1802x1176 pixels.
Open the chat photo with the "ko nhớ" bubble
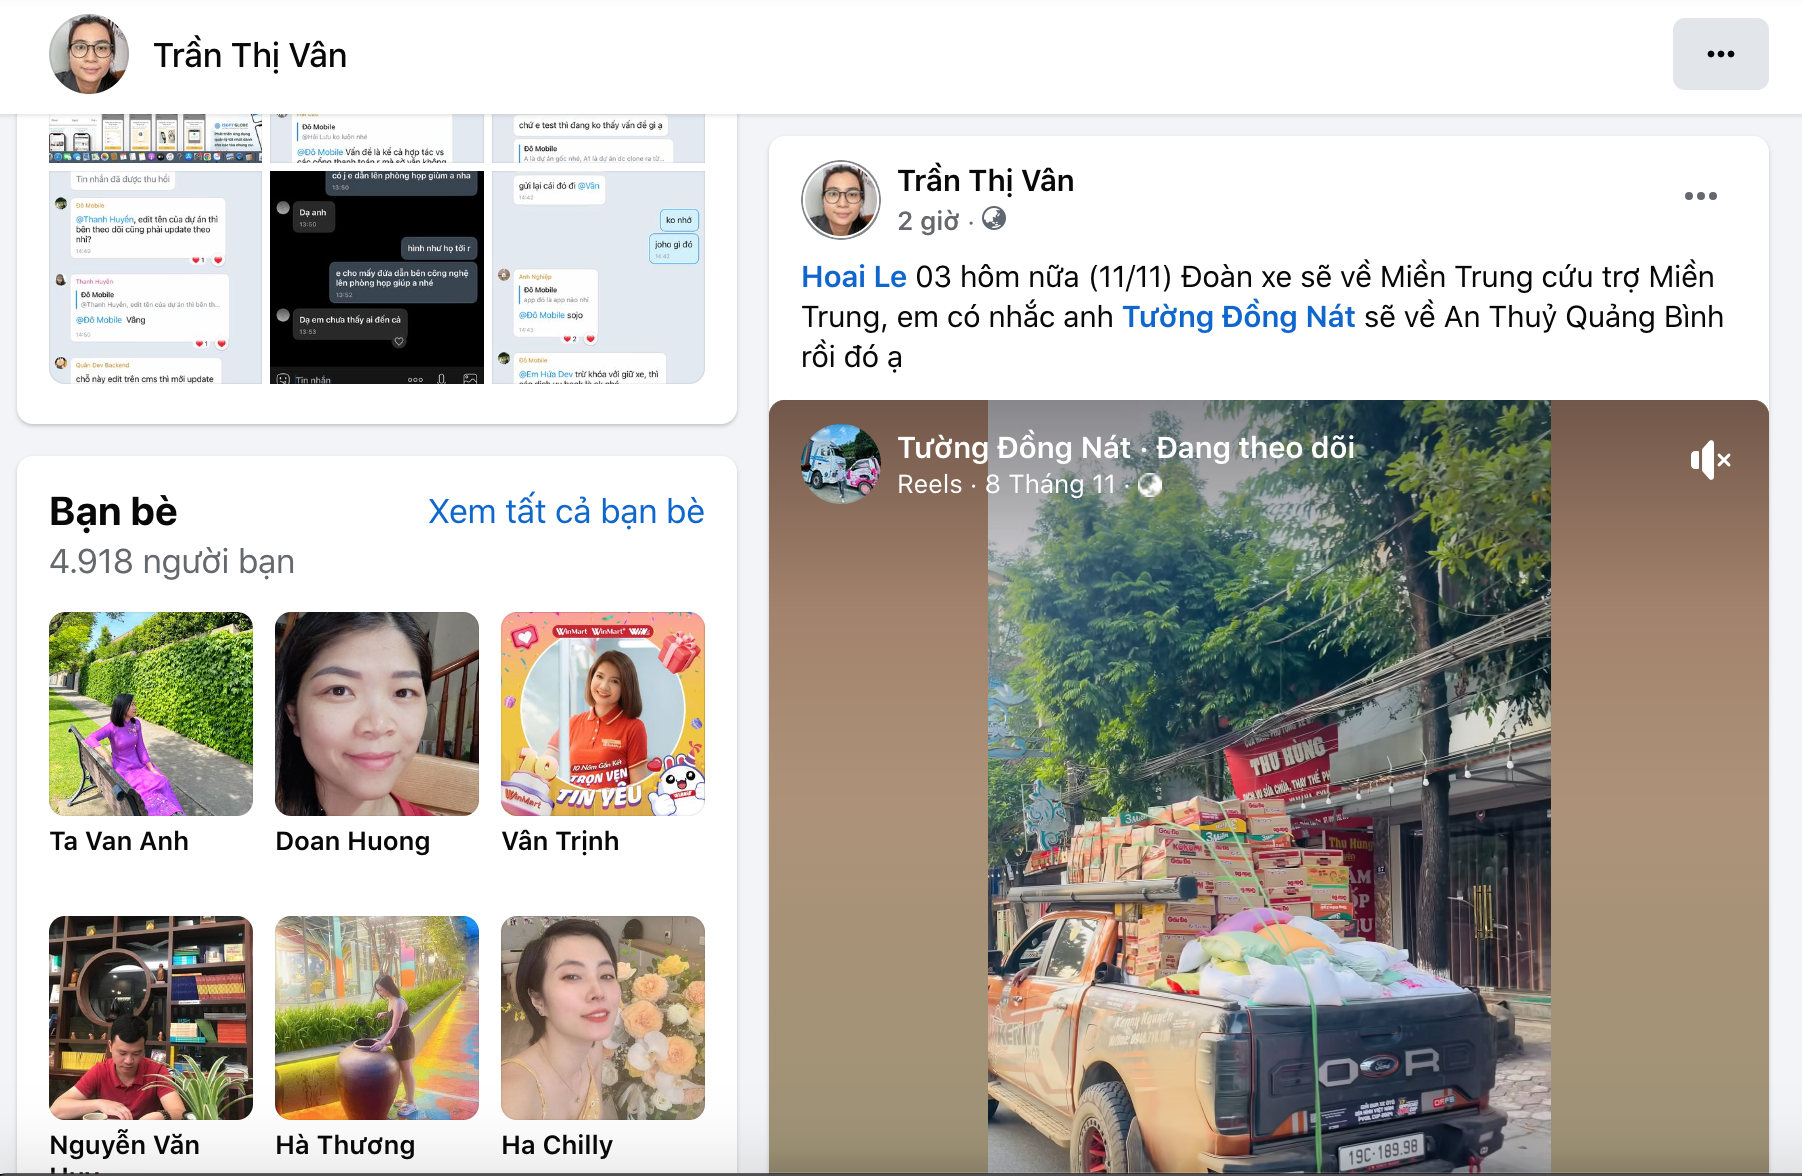click(598, 277)
